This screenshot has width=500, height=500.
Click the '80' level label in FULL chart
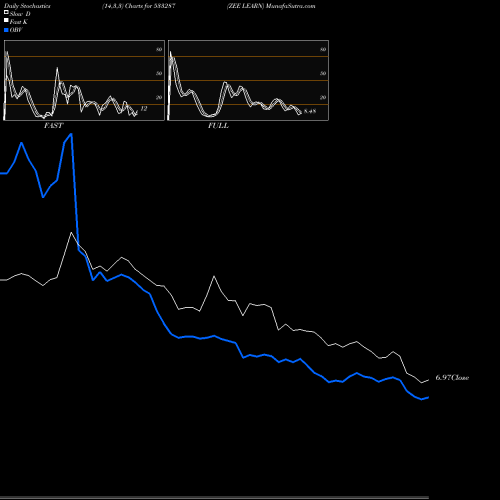tap(323, 49)
